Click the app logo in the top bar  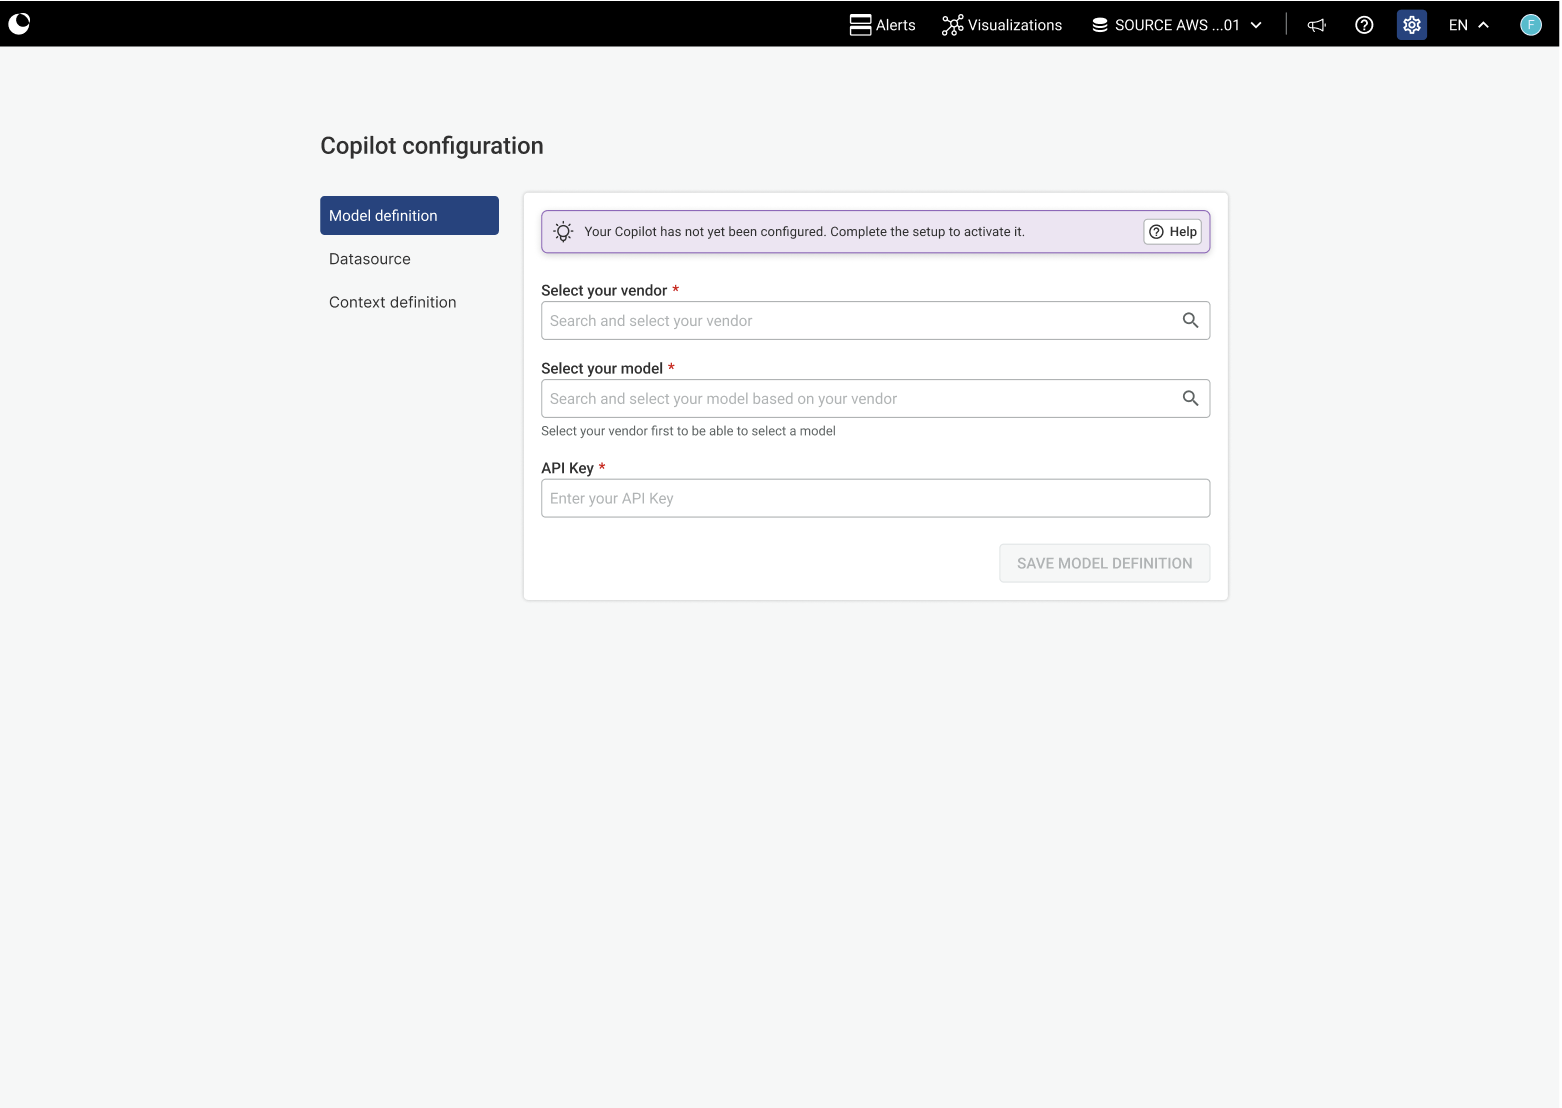pos(19,23)
